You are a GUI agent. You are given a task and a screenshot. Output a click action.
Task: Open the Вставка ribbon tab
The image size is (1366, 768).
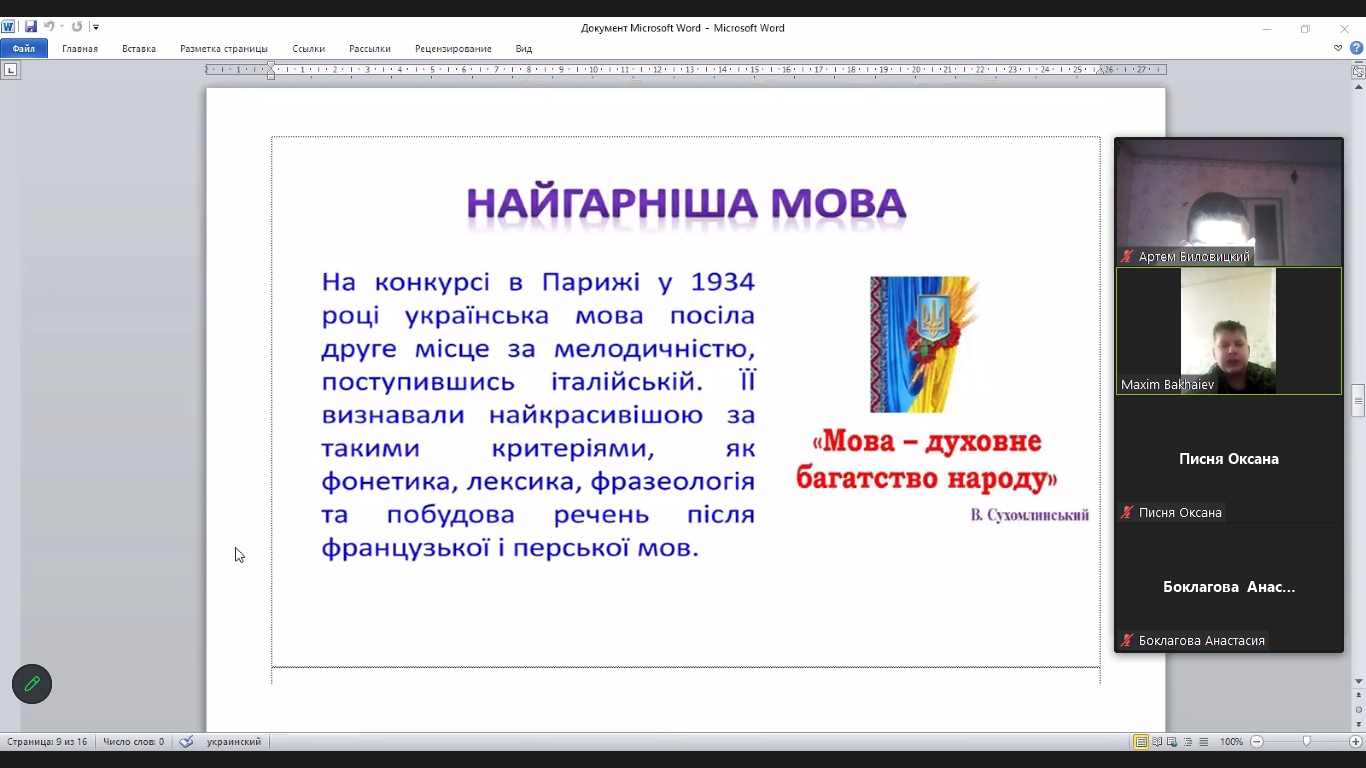(x=139, y=48)
